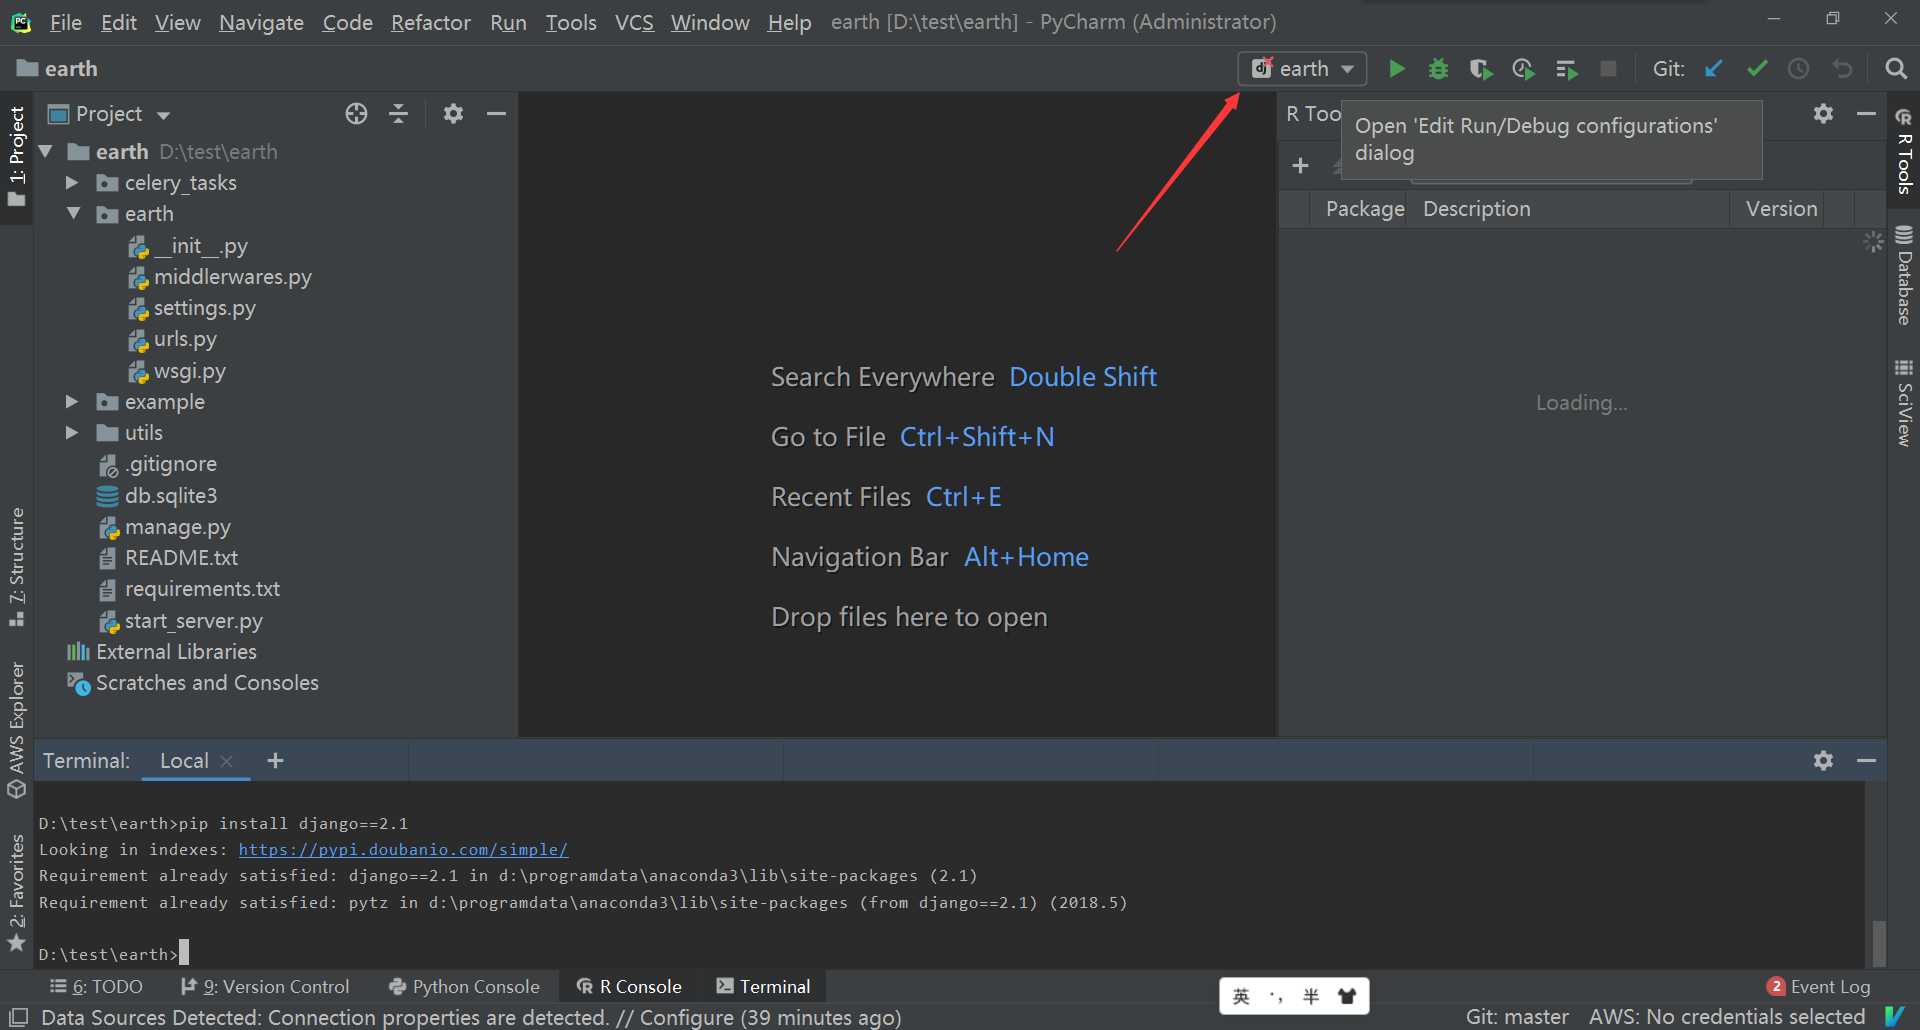This screenshot has width=1920, height=1030.
Task: Switch to the Python Console tab
Action: point(464,987)
